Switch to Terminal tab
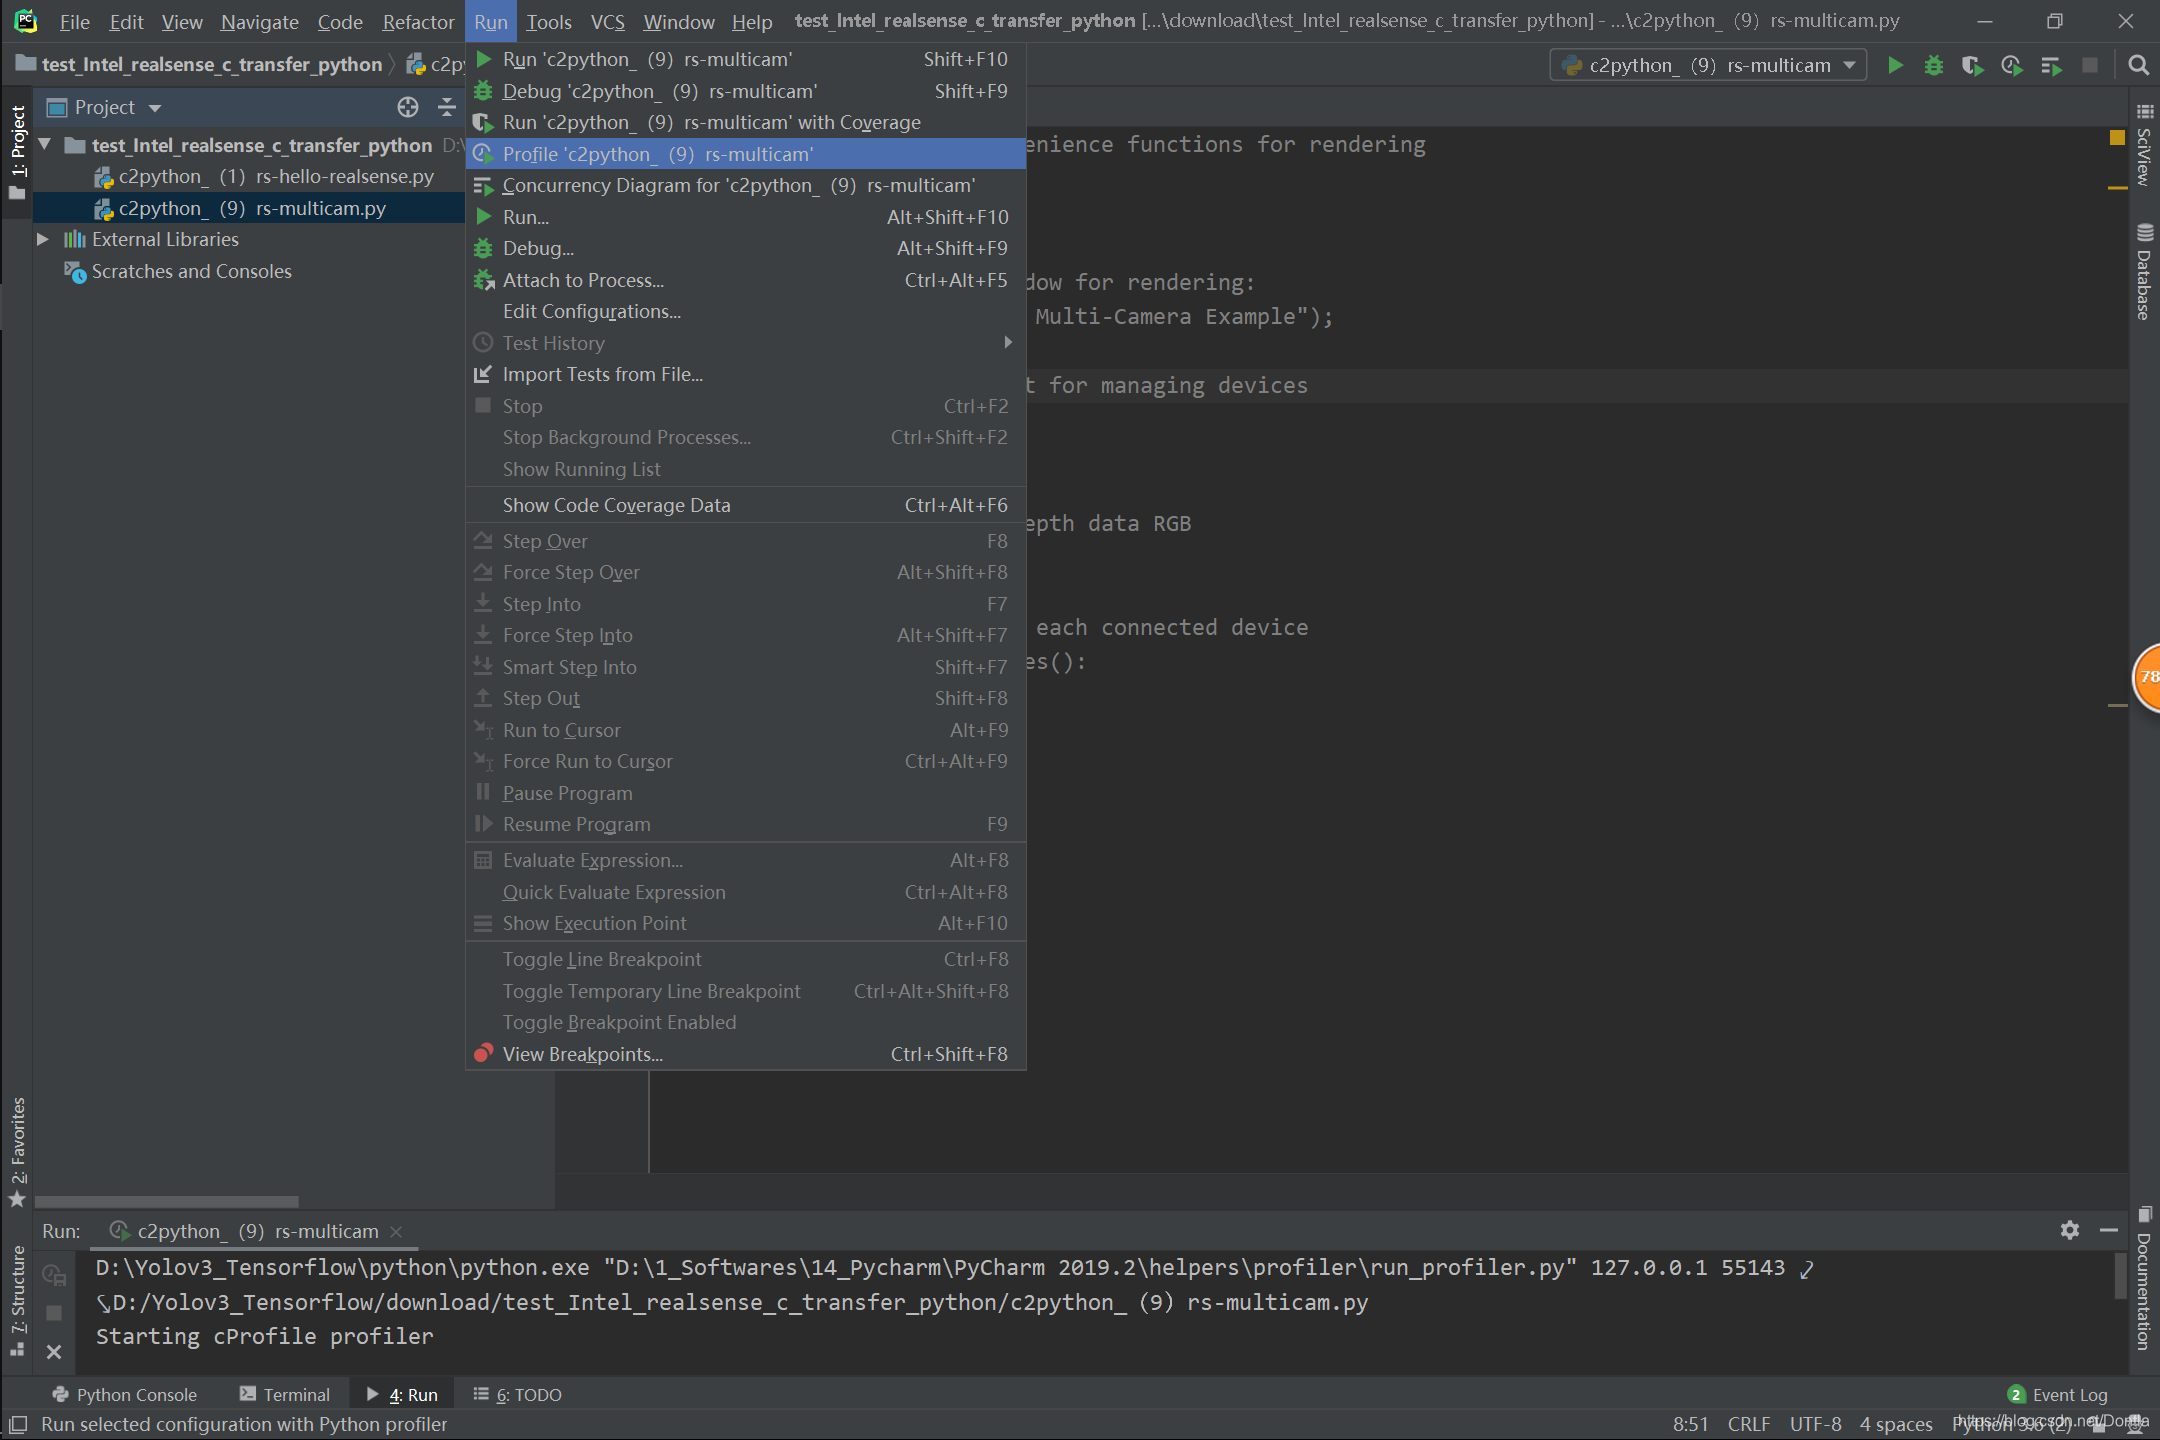The width and height of the screenshot is (2160, 1440). coord(285,1394)
